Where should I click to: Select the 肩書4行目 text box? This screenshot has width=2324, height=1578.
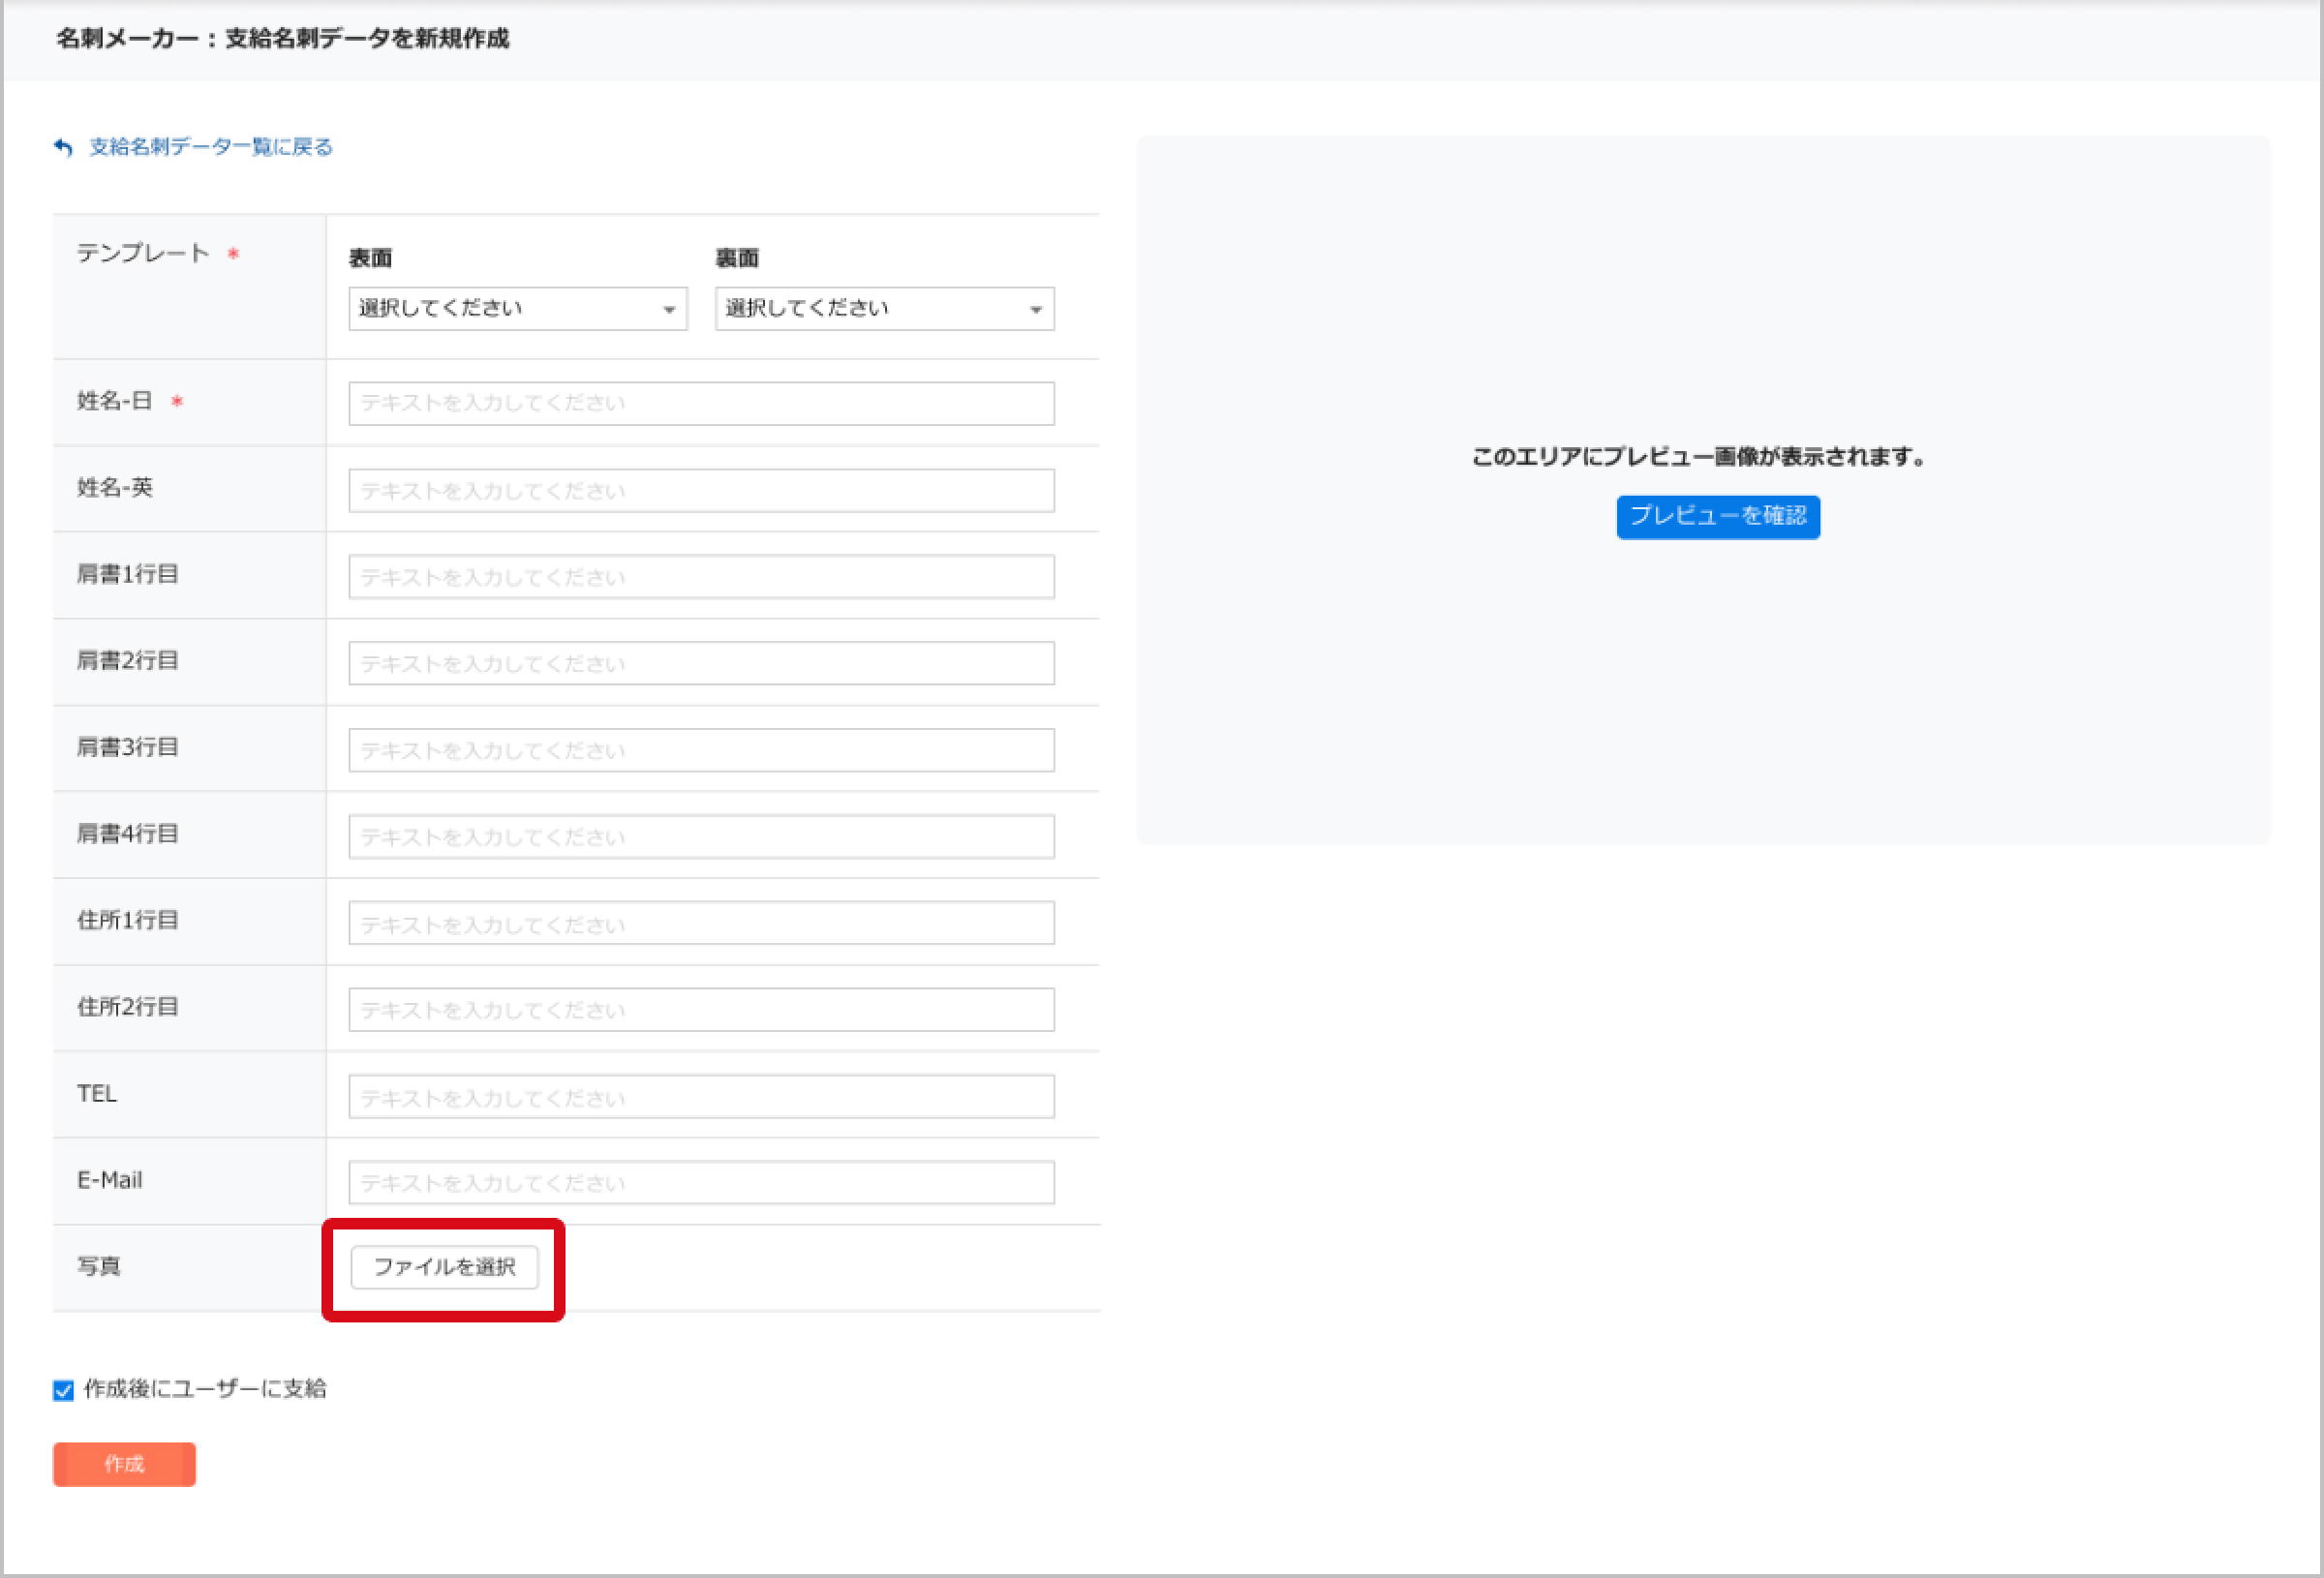tap(700, 836)
